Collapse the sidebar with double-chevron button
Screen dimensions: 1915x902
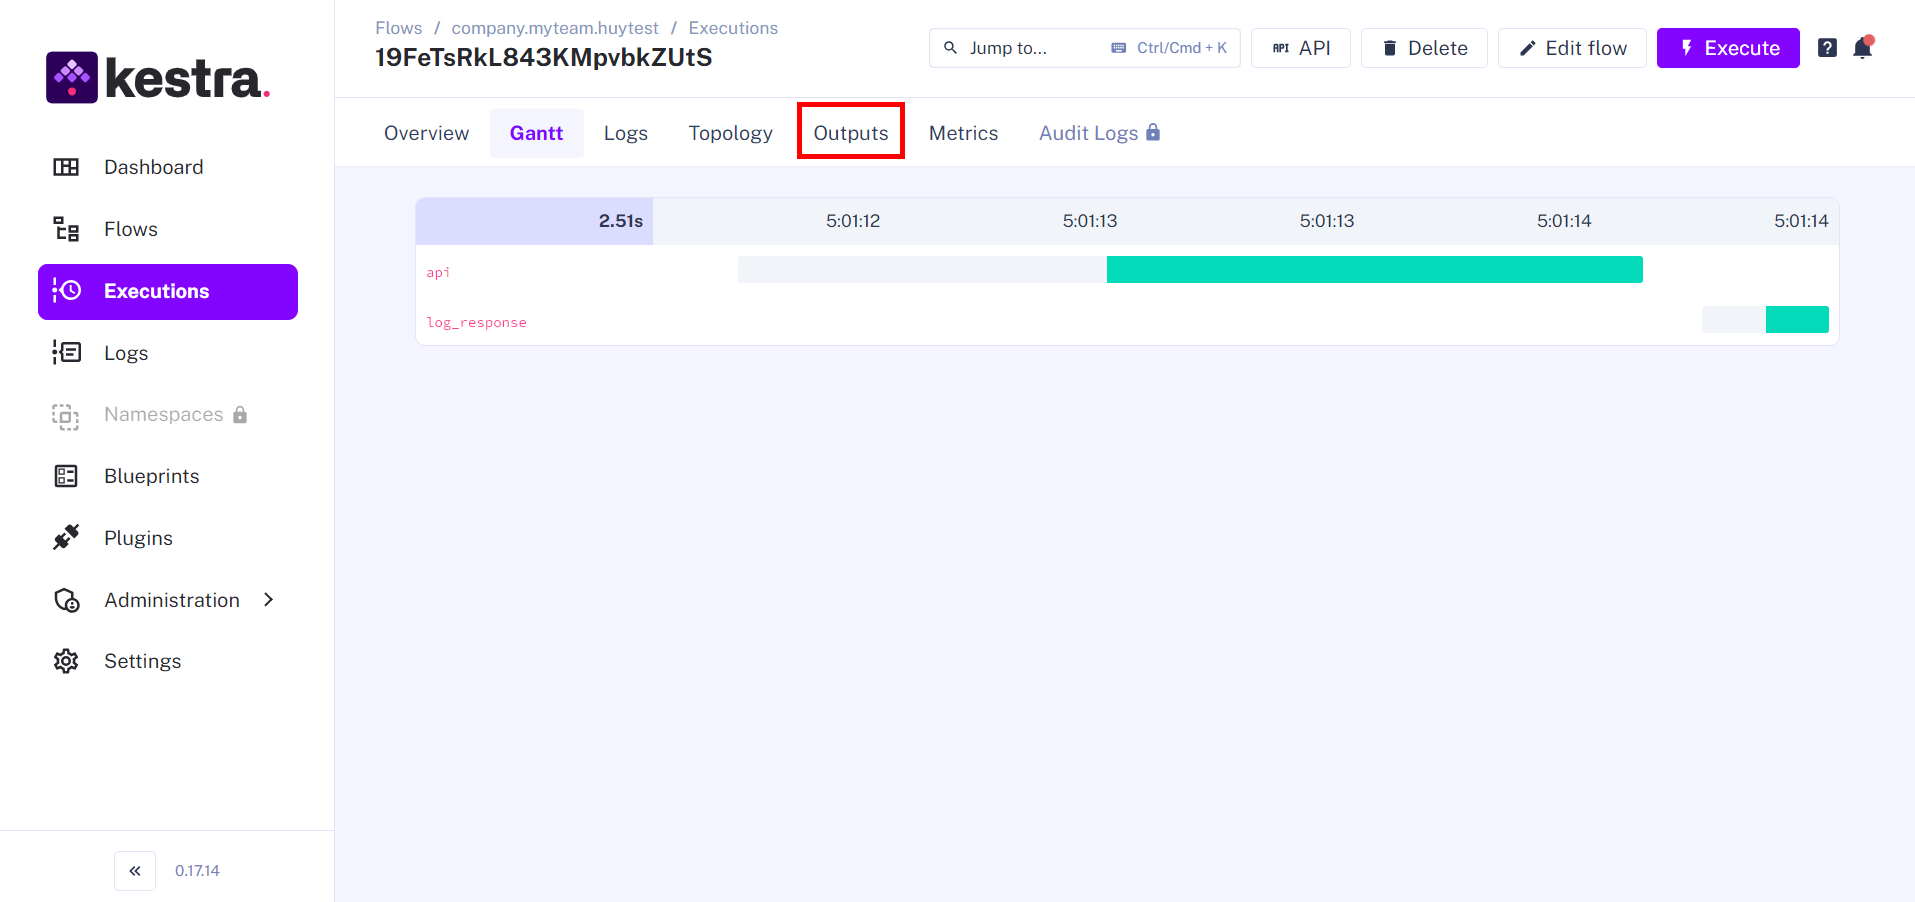coord(135,871)
